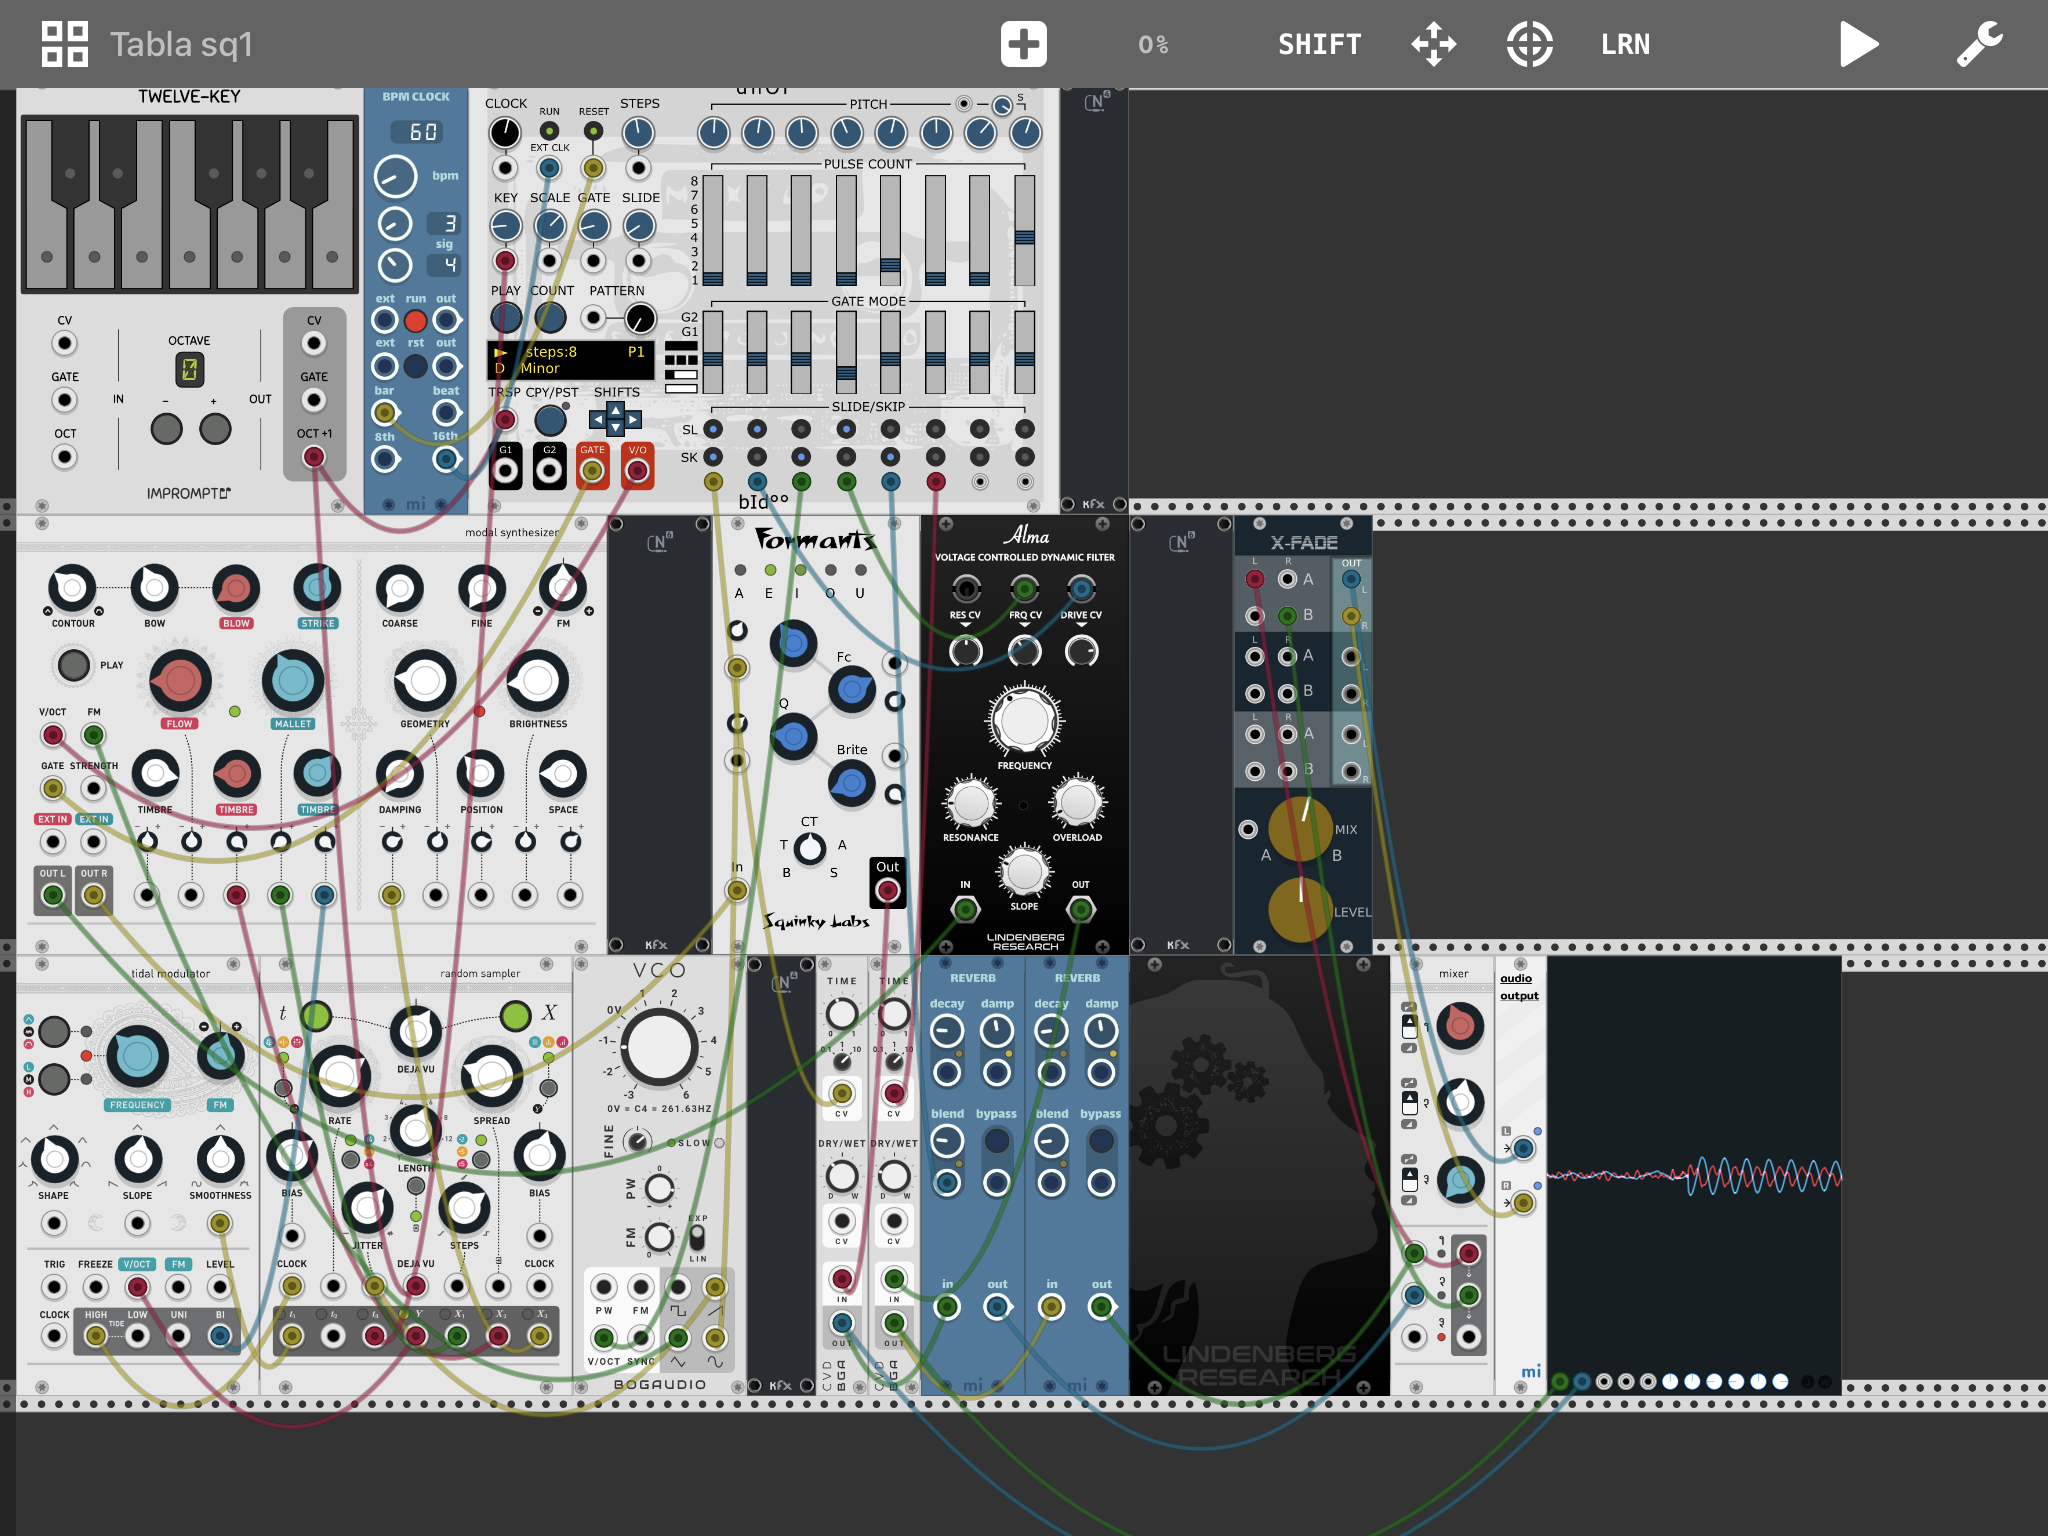Tap the add module plus icon

(x=1023, y=44)
